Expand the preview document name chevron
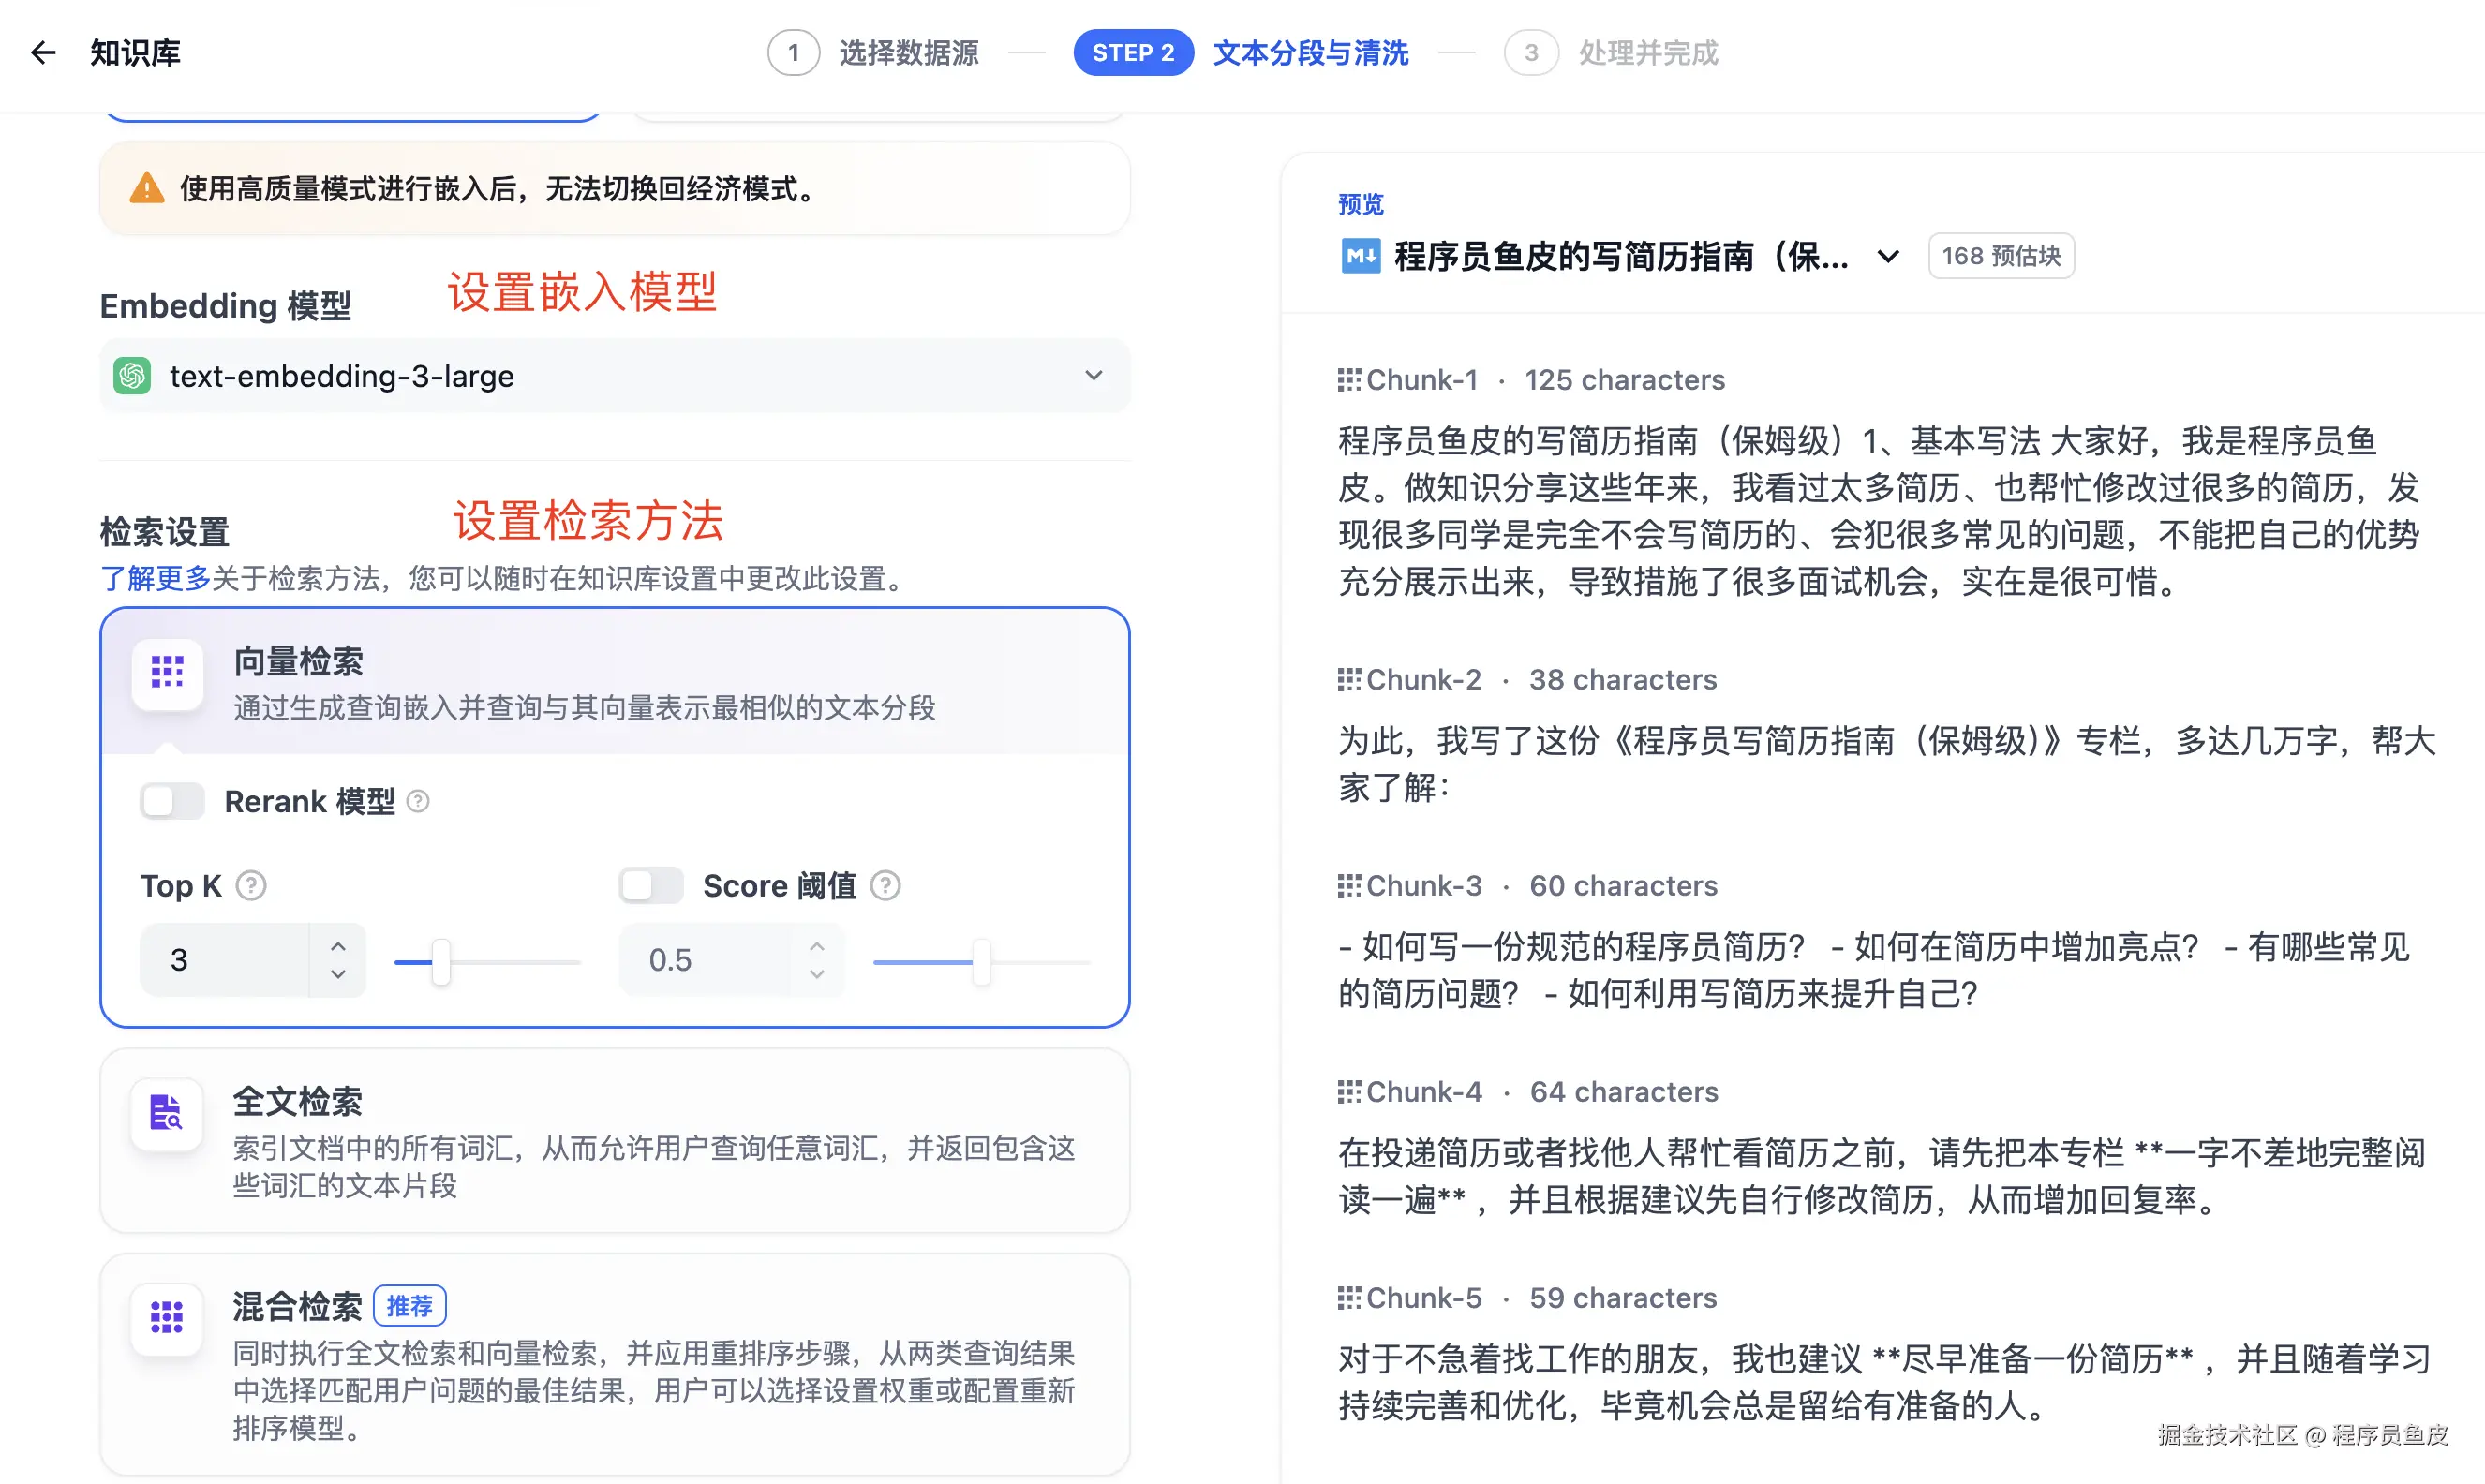Viewport: 2485px width, 1484px height. click(1888, 257)
